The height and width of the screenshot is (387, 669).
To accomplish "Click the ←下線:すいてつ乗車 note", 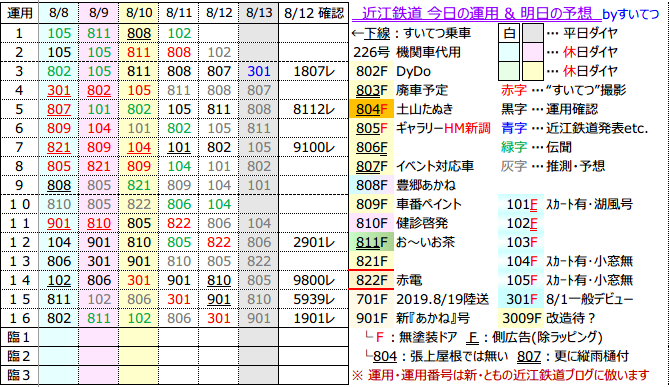I will click(x=411, y=33).
